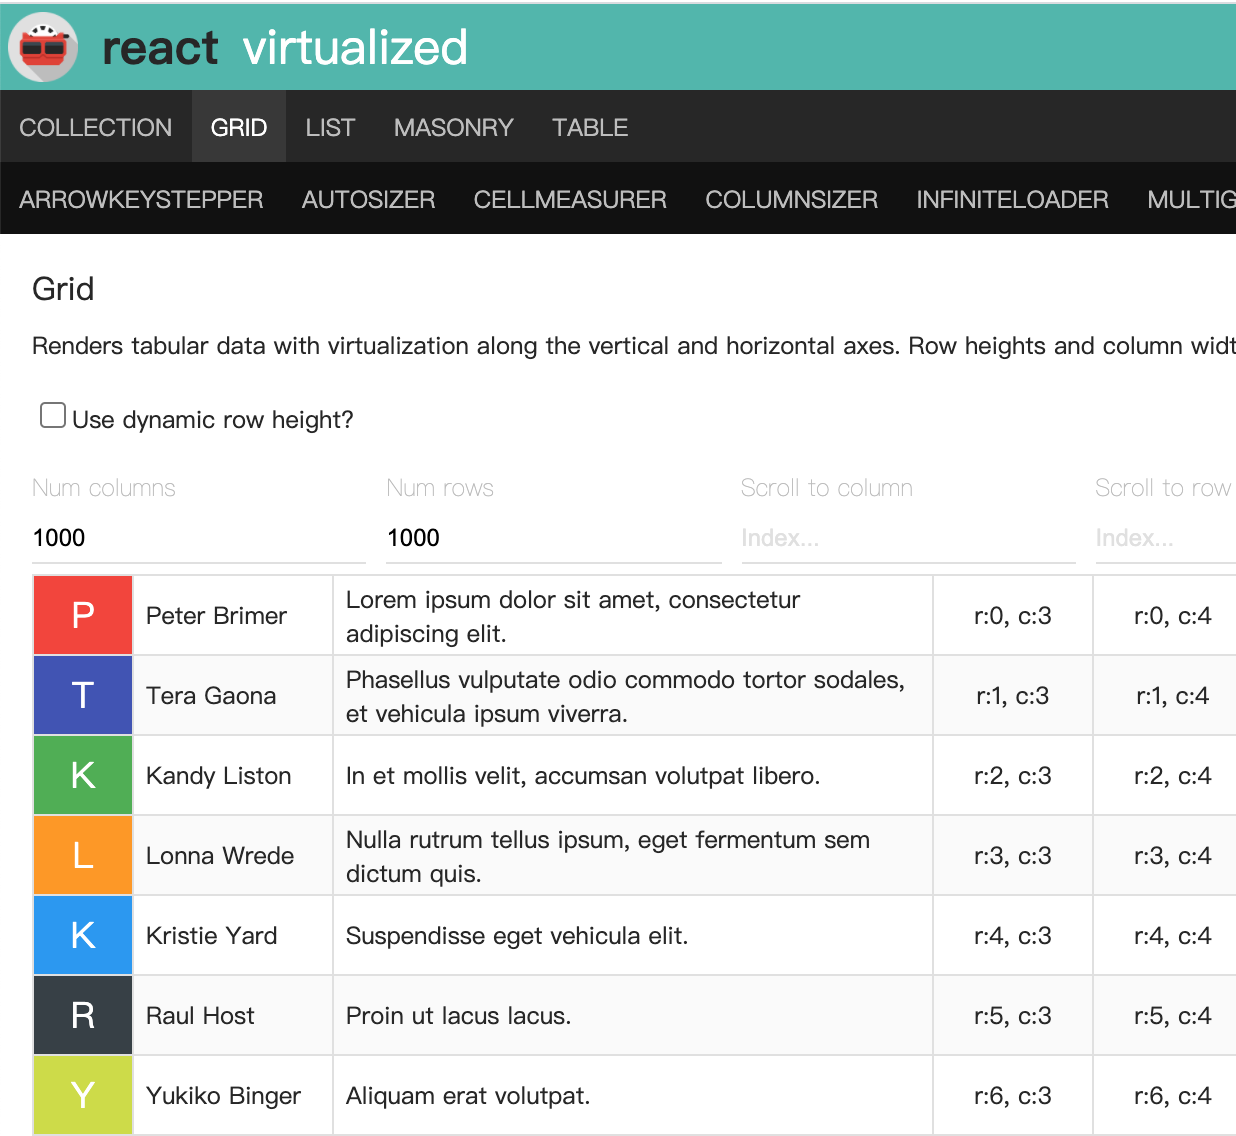Switch to the COLLECTION tab

point(96,127)
